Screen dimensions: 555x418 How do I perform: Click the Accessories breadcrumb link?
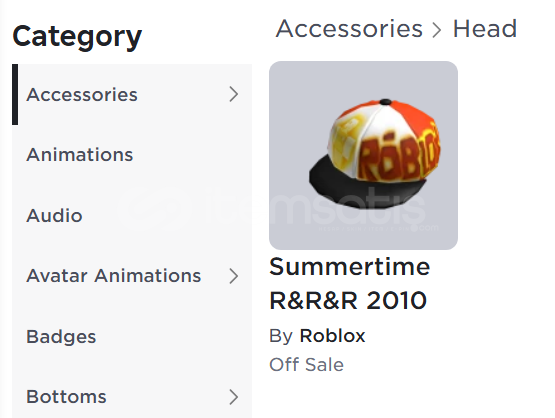(349, 29)
